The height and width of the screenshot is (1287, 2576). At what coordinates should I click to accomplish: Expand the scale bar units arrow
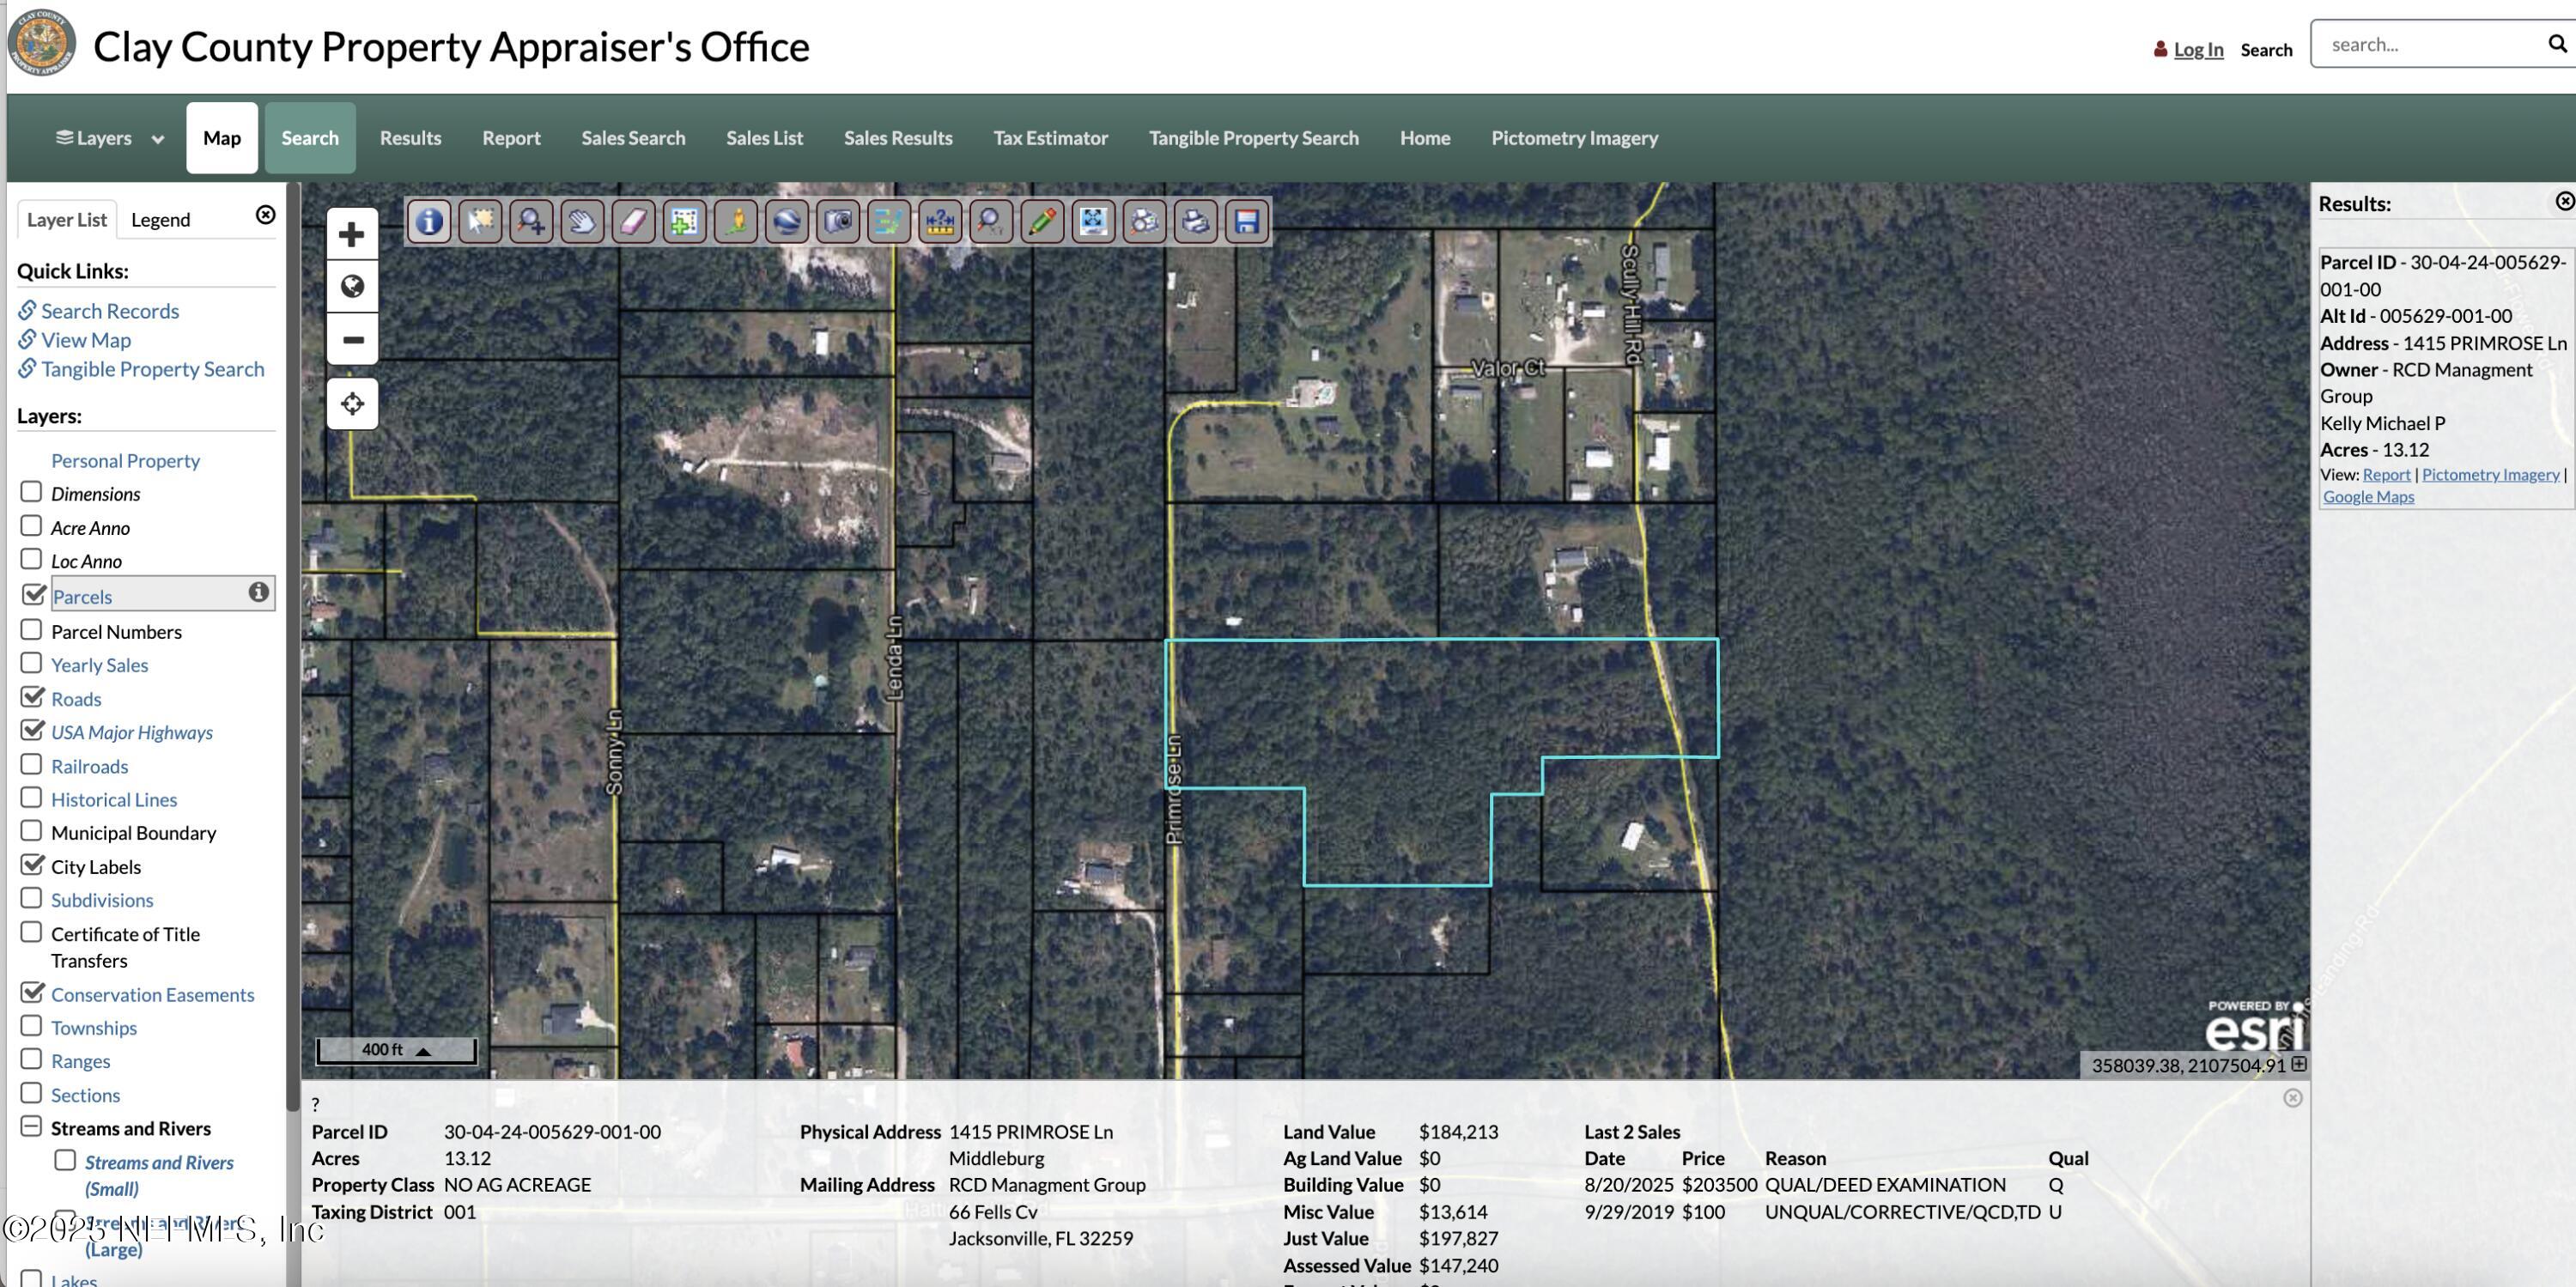423,1051
